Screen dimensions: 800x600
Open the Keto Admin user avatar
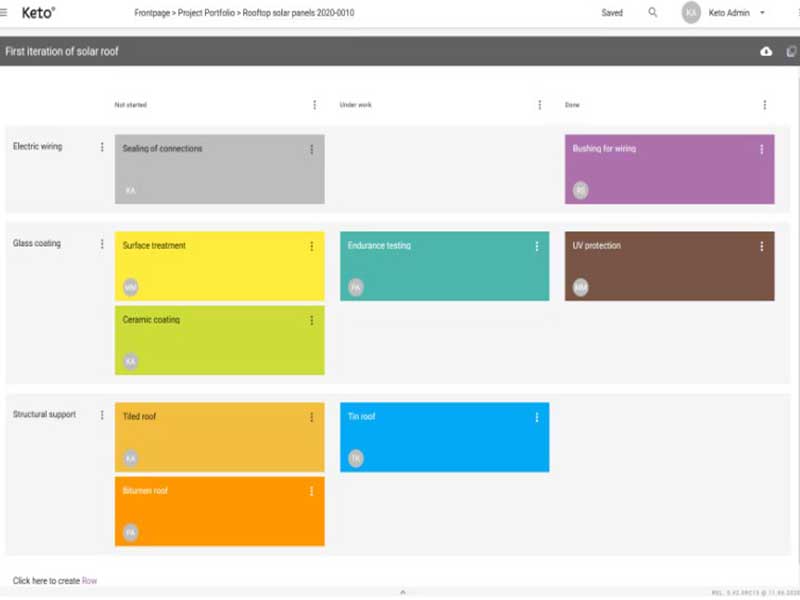coord(691,13)
